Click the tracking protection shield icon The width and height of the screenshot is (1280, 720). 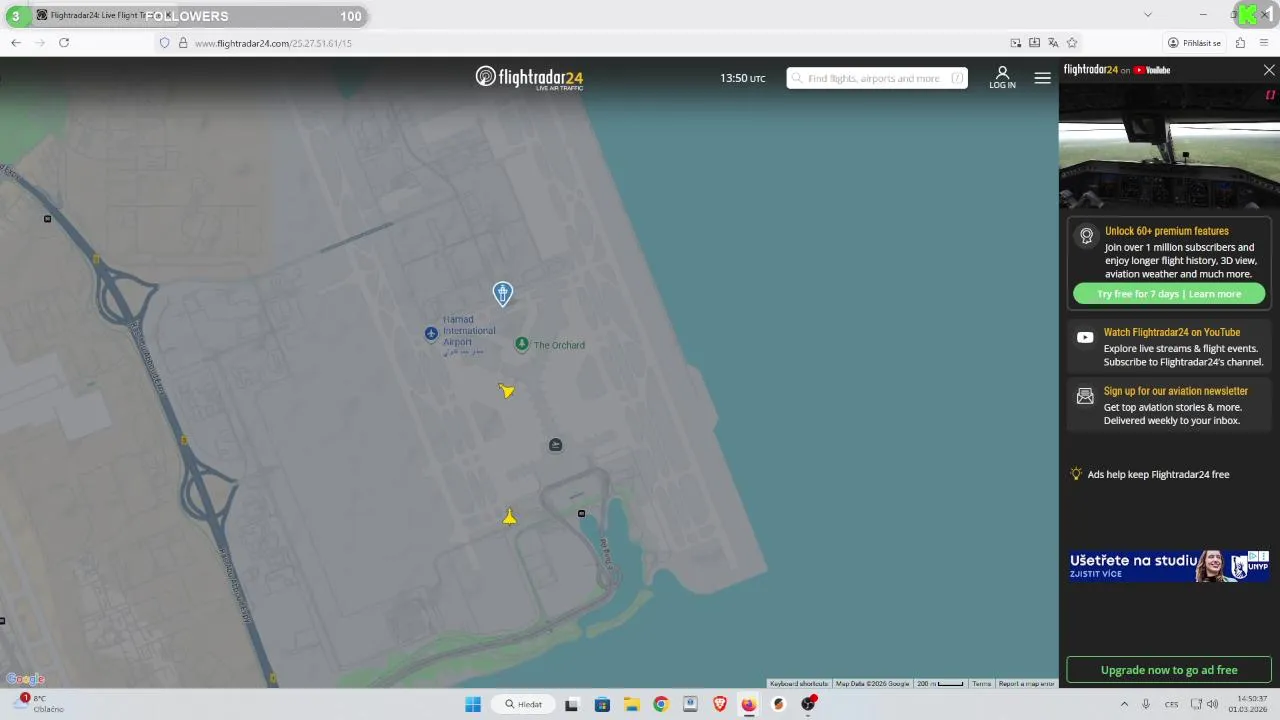pos(165,43)
